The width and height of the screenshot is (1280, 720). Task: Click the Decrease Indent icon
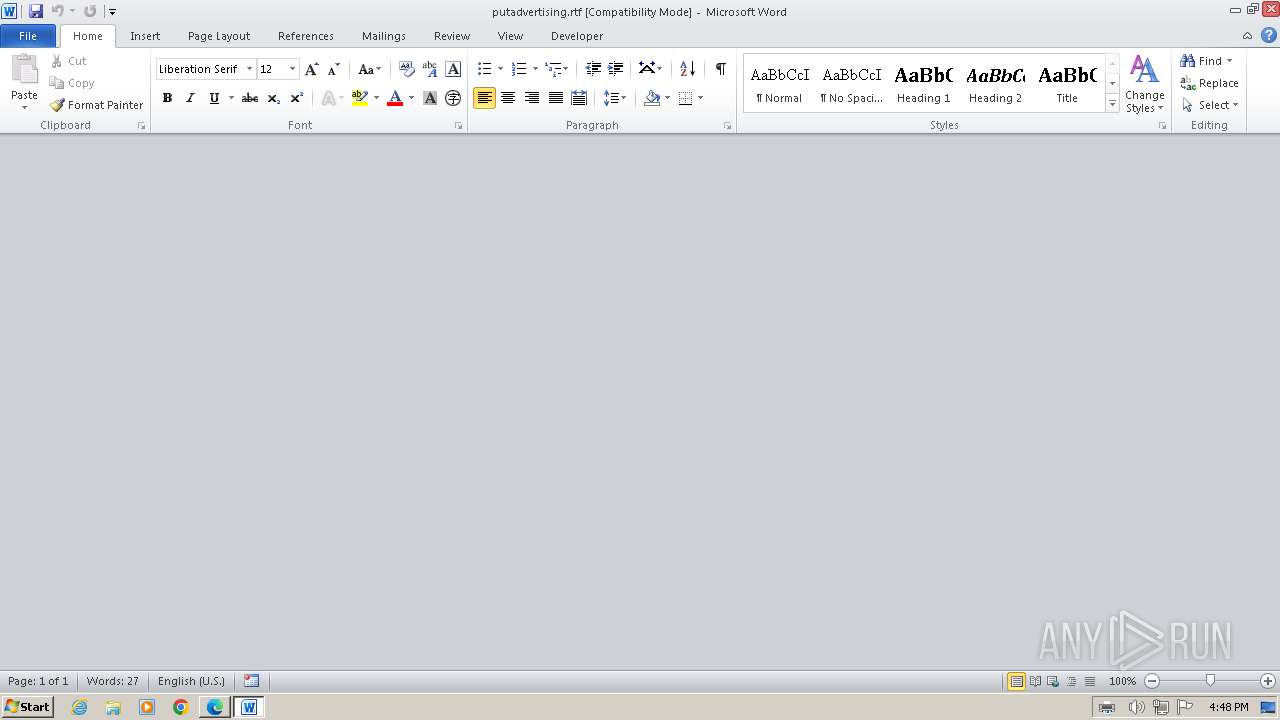(x=593, y=69)
